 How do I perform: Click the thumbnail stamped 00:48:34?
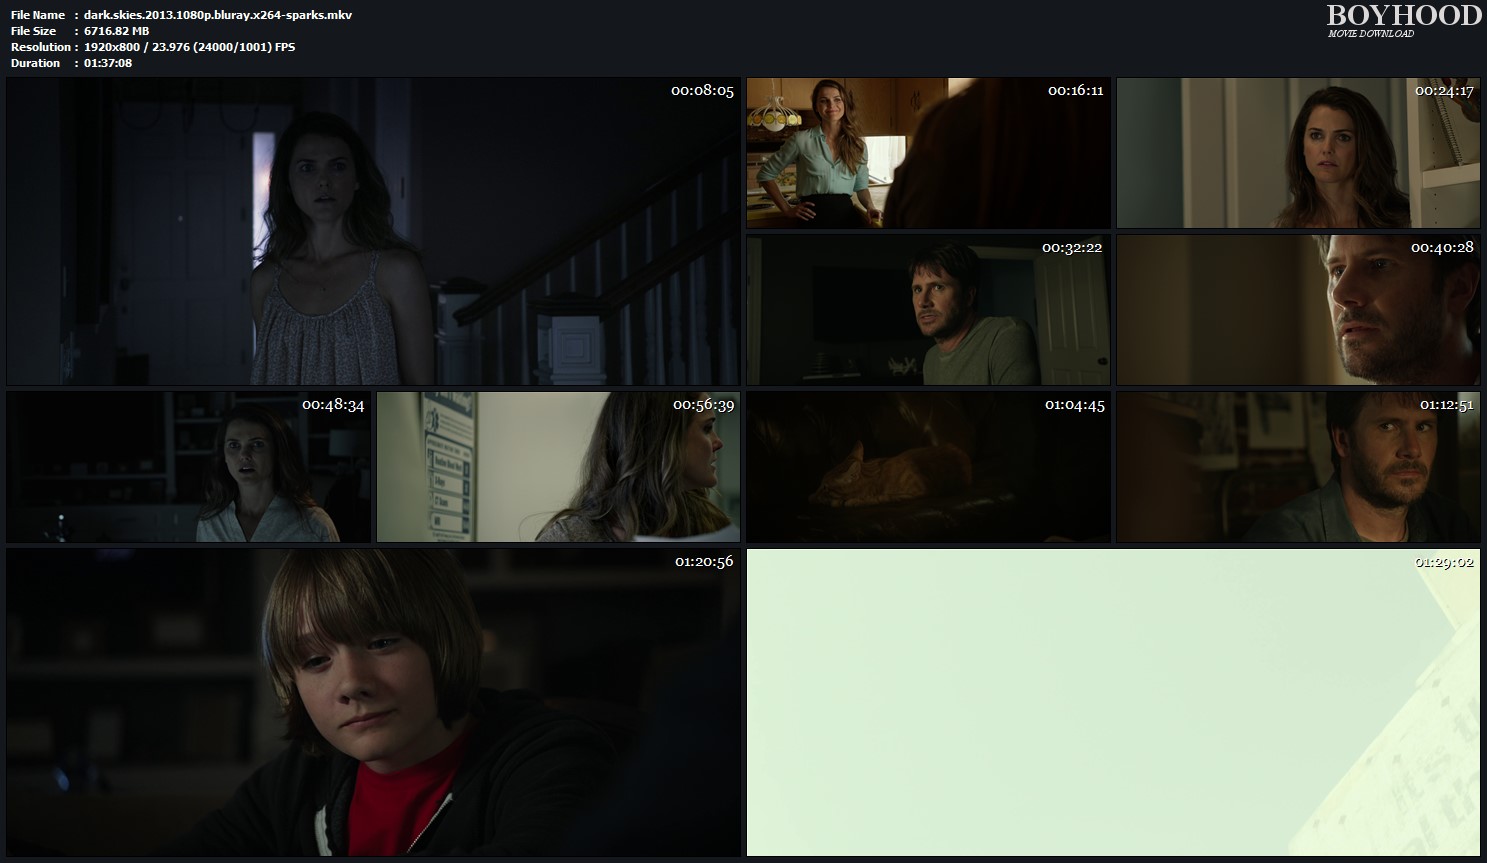(x=188, y=467)
